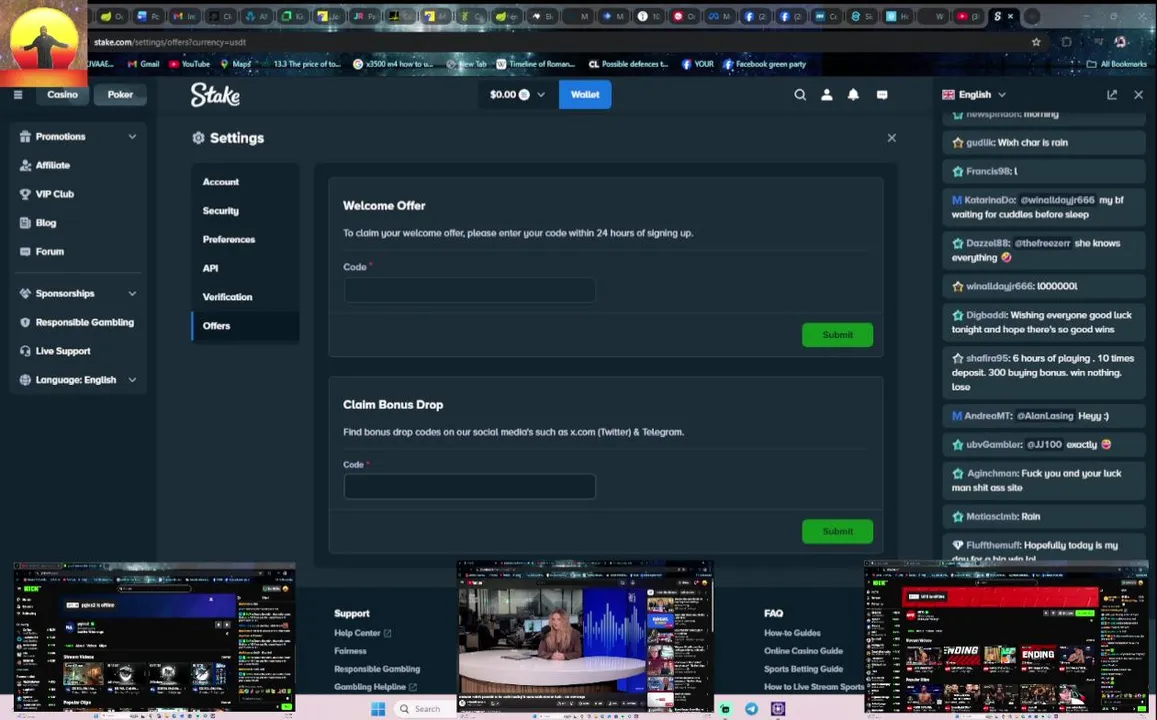Viewport: 1157px width, 720px height.
Task: Open the Preferences settings tab
Action: pyautogui.click(x=245, y=239)
